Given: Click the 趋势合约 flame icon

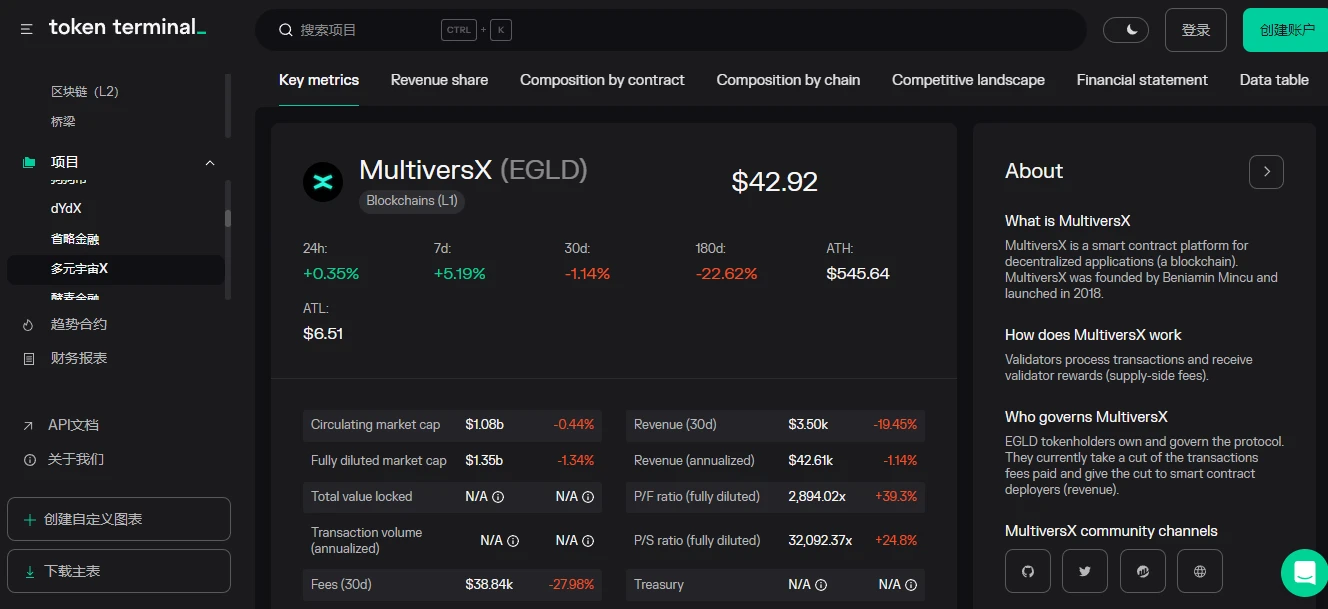Looking at the screenshot, I should [28, 325].
